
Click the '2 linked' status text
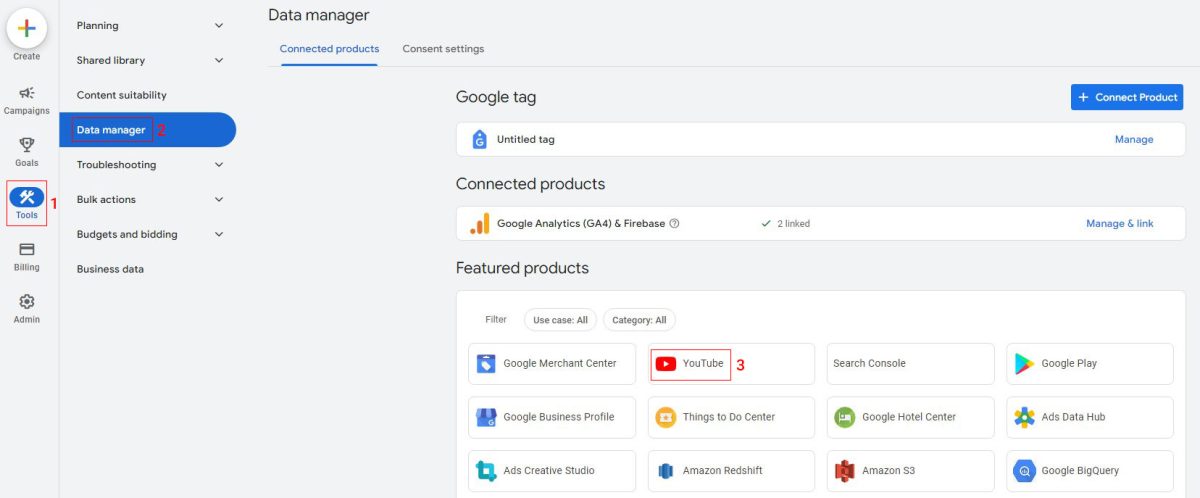(x=793, y=224)
